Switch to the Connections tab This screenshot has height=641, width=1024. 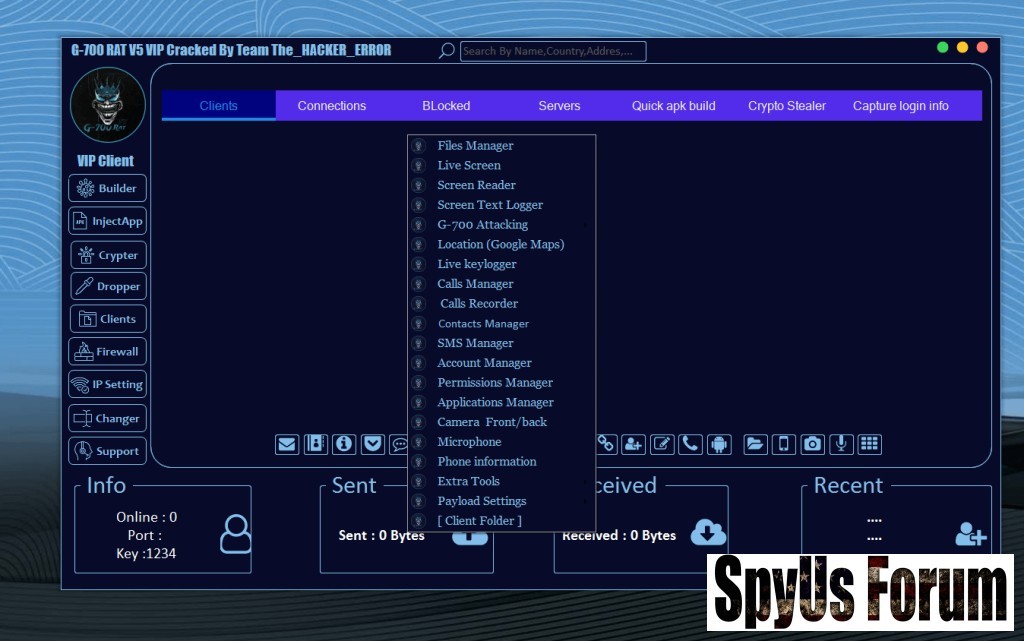(x=332, y=106)
